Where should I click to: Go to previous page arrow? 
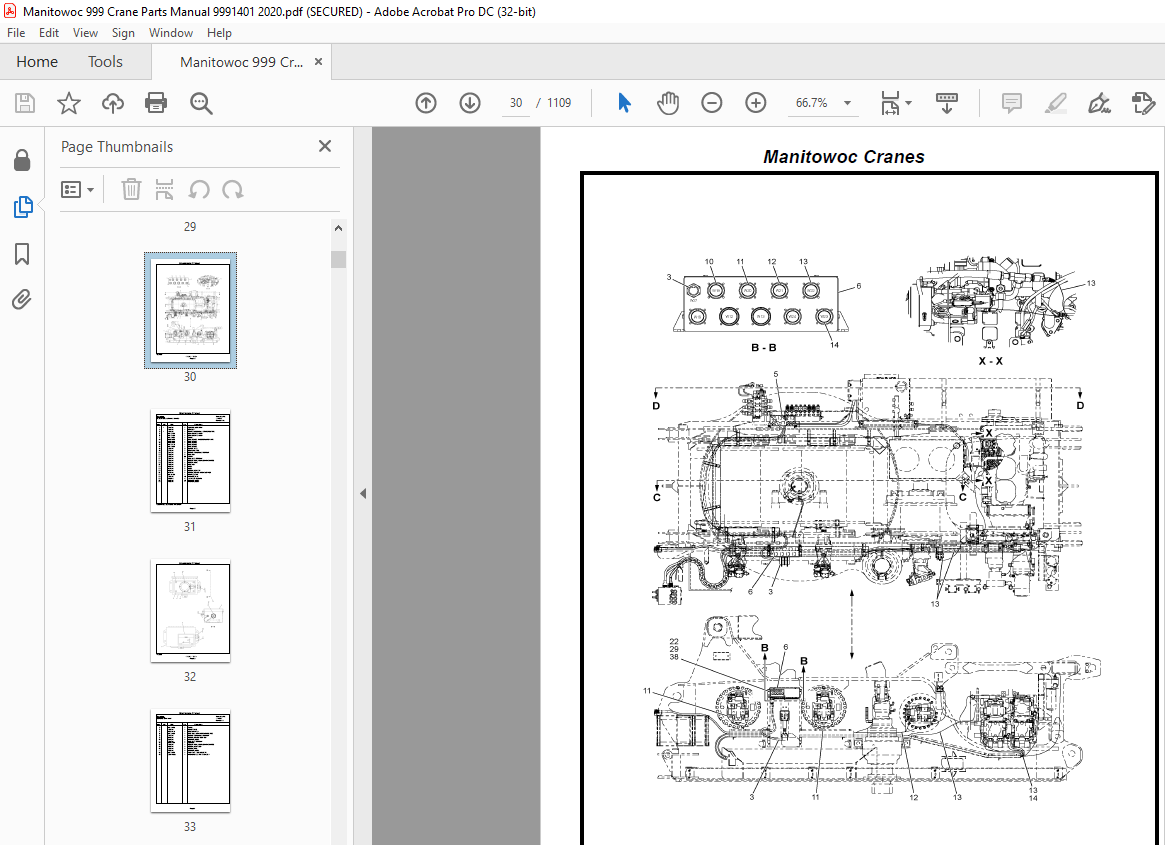coord(426,103)
